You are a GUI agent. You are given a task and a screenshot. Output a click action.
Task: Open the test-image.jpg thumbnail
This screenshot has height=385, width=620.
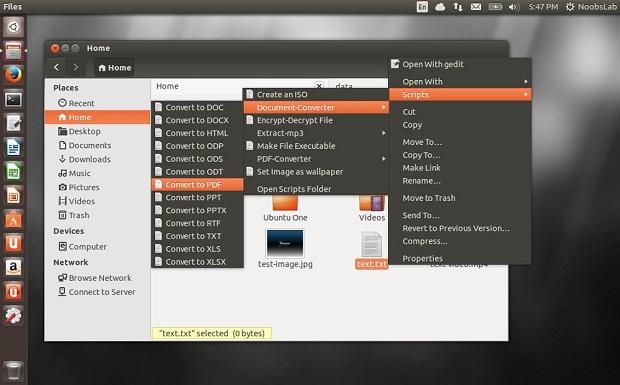285,244
